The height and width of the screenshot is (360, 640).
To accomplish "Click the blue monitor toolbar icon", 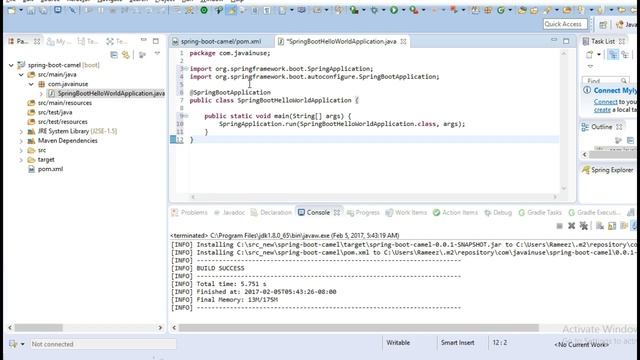I will pos(58,10).
